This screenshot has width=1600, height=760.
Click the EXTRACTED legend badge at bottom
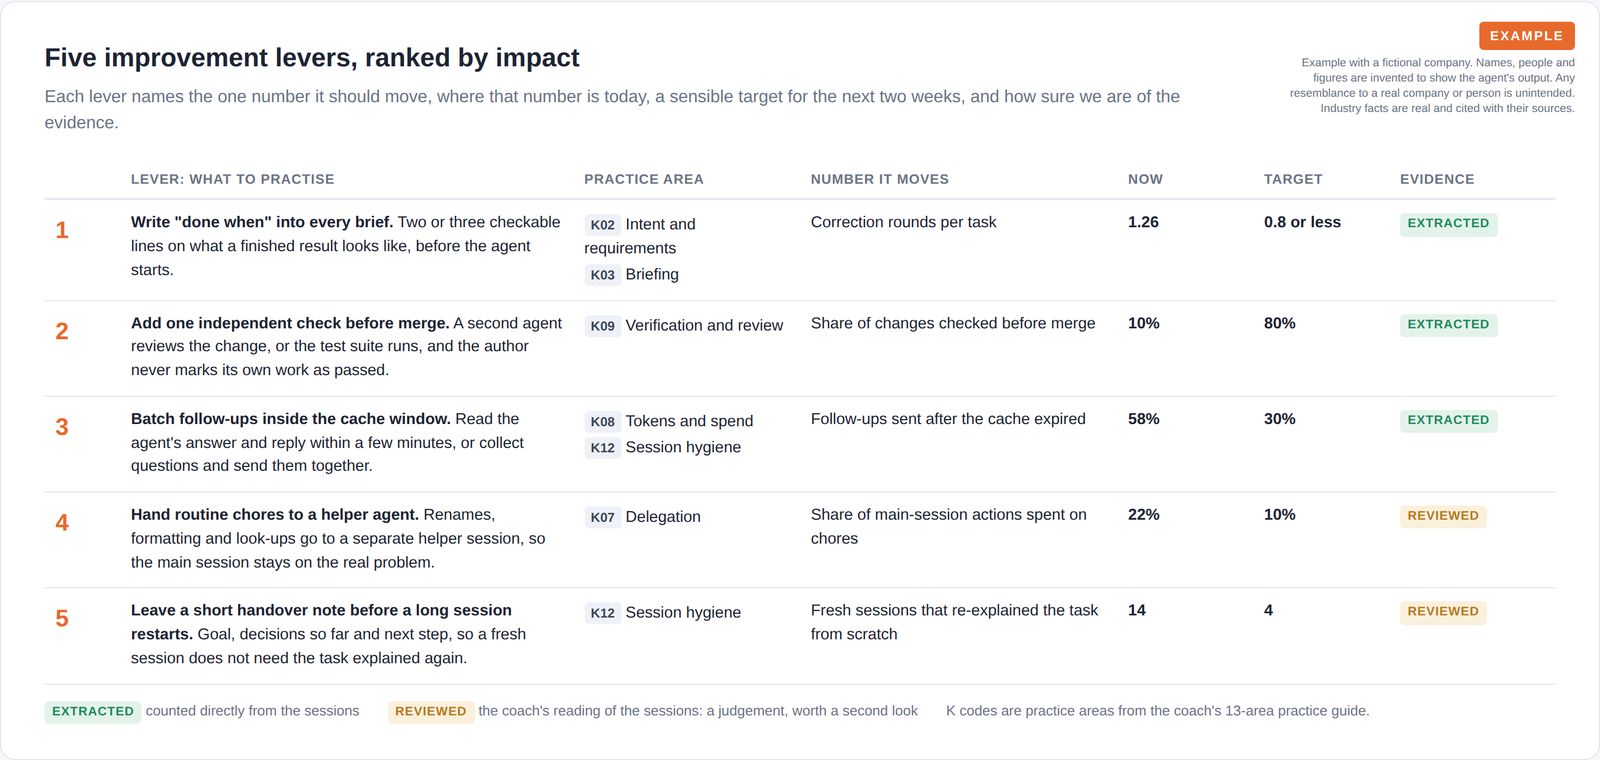coord(92,711)
